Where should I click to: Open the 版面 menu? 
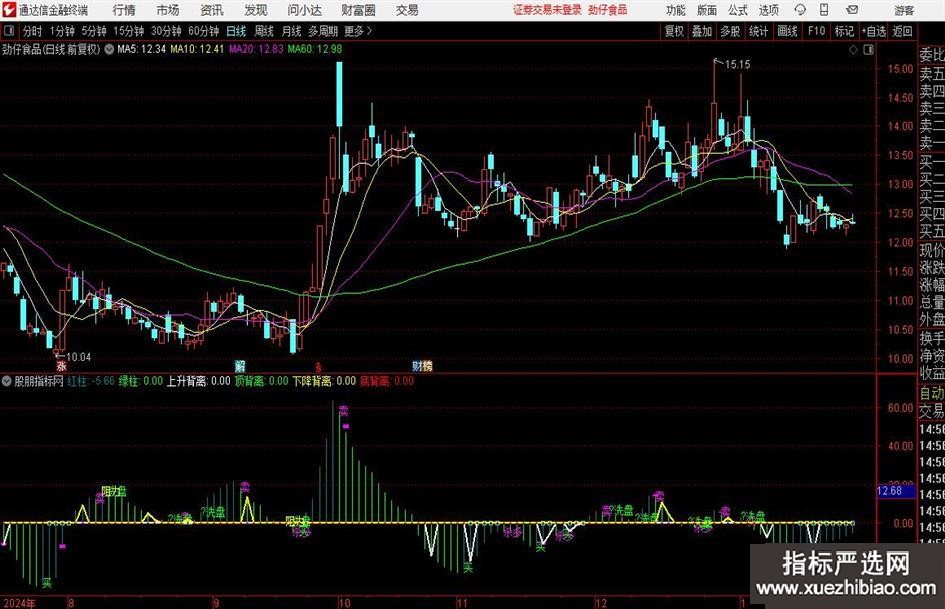(x=706, y=10)
